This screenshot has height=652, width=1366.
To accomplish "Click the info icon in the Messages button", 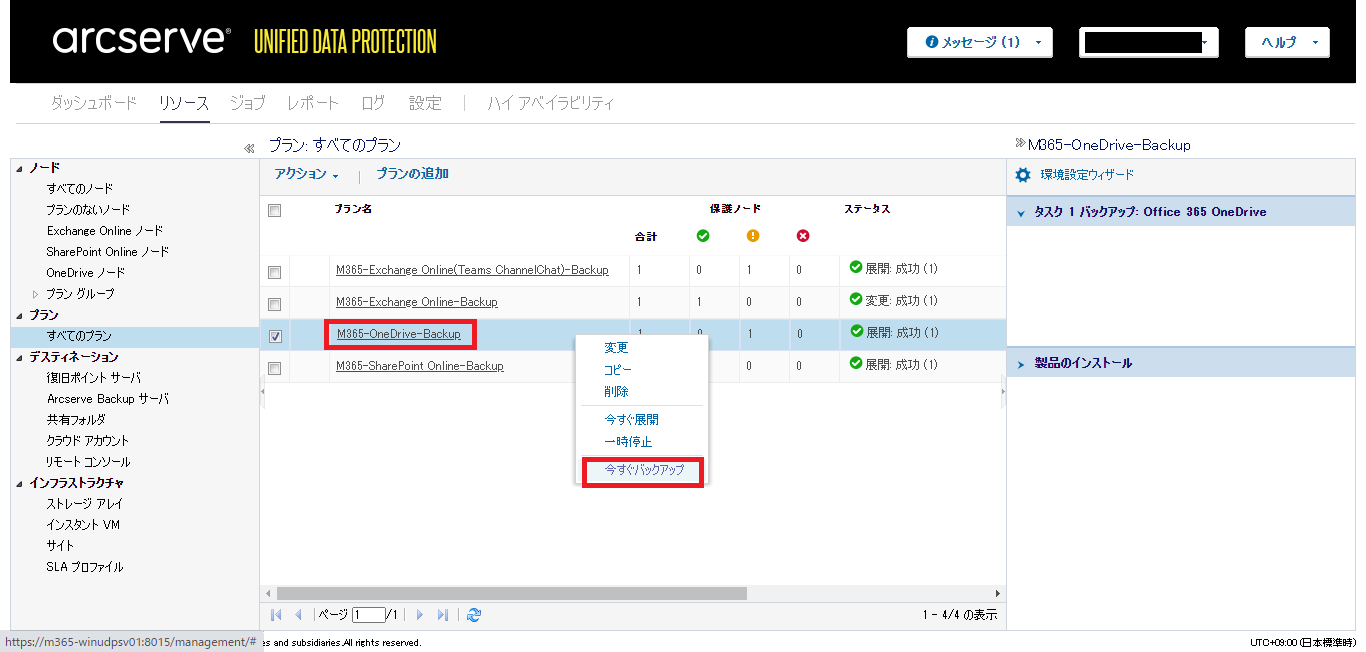I will (x=932, y=42).
